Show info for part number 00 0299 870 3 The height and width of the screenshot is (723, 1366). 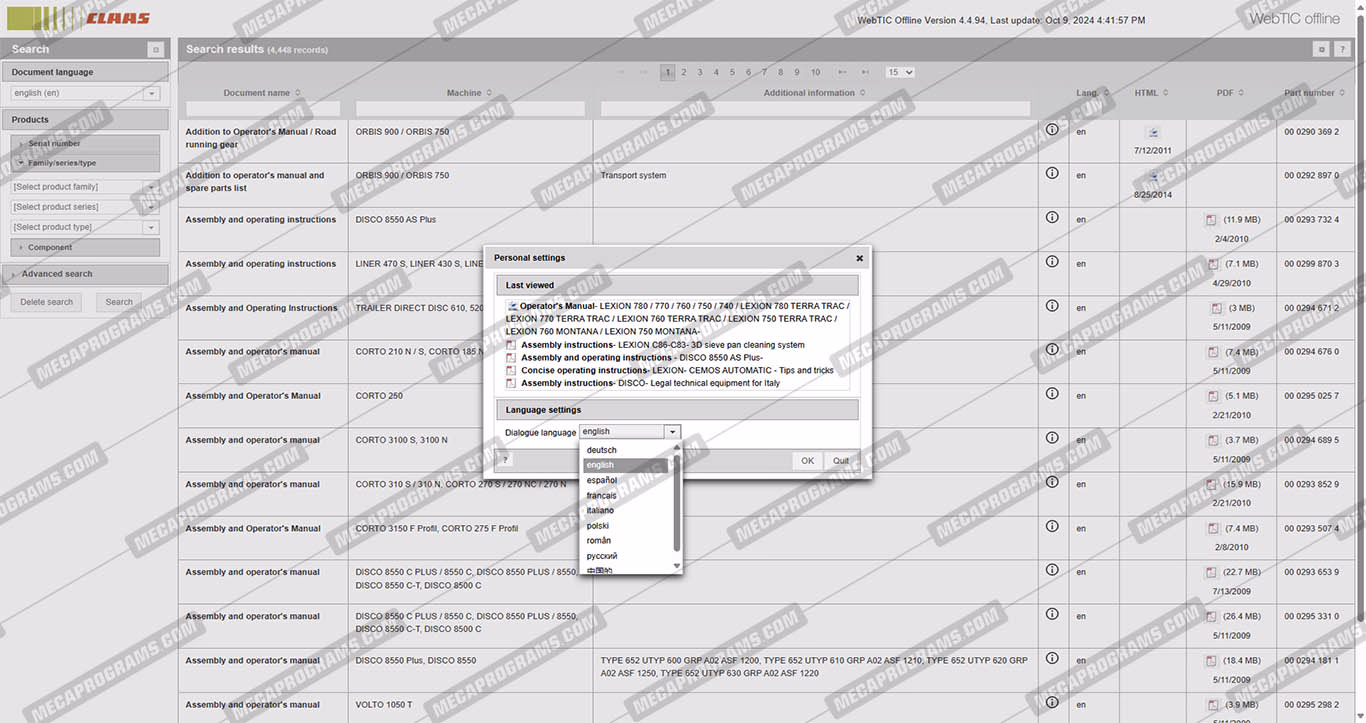point(1052,261)
